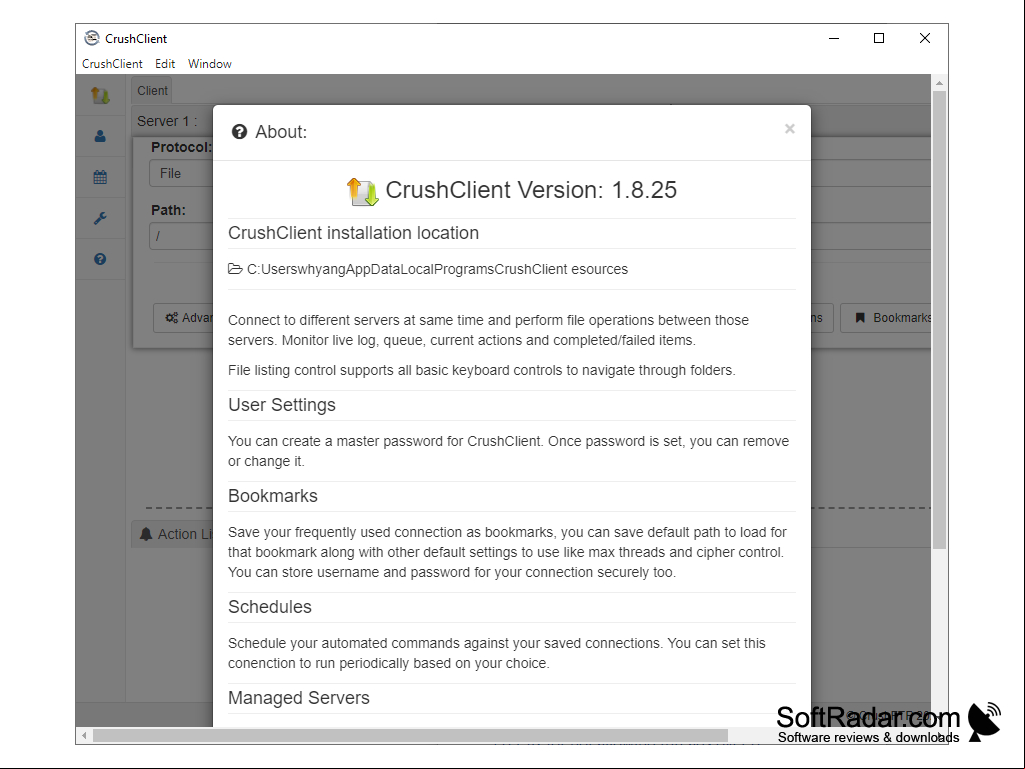The image size is (1025, 769).
Task: Click the question mark icon beside About
Action: pos(239,132)
